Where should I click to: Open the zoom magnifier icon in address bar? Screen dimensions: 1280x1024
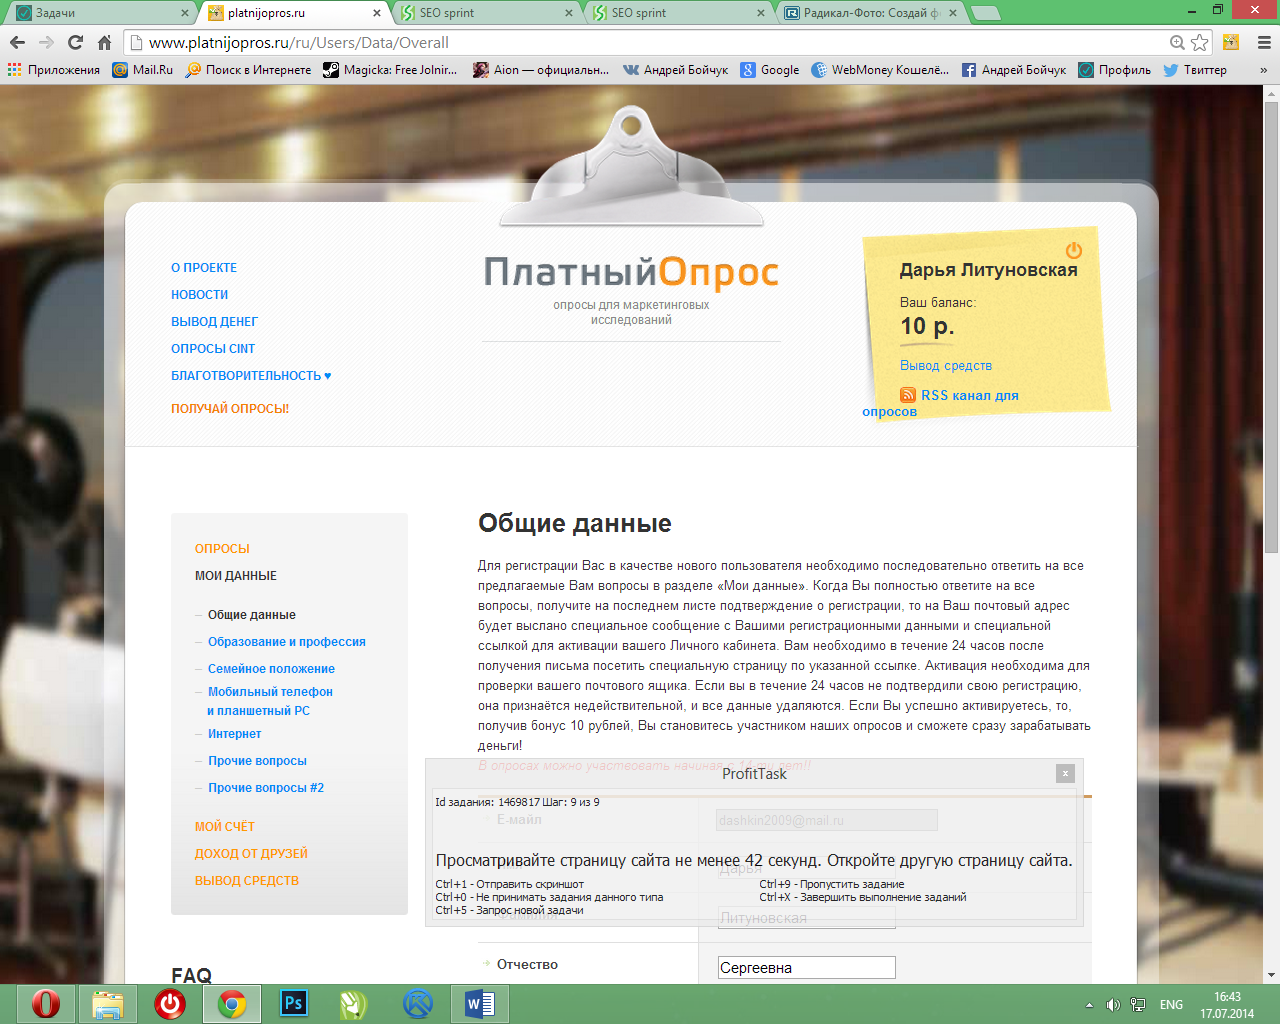[1178, 42]
